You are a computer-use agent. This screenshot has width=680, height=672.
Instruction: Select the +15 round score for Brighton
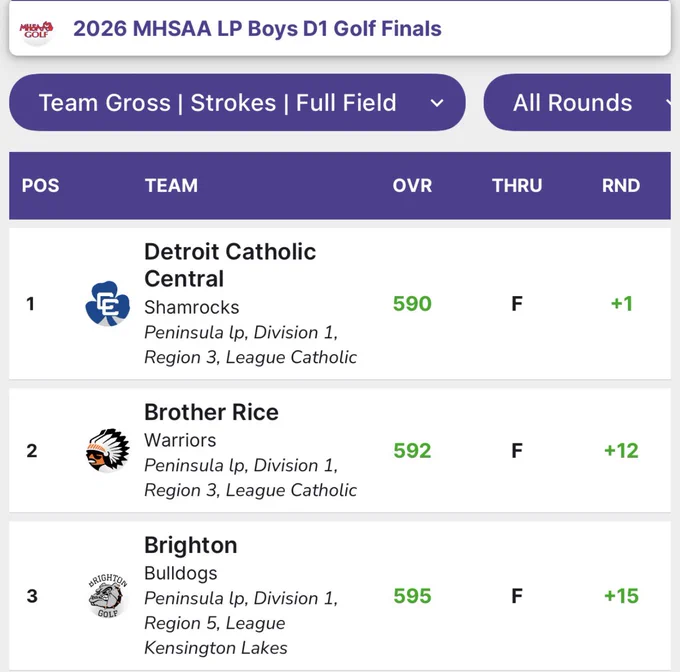[621, 596]
